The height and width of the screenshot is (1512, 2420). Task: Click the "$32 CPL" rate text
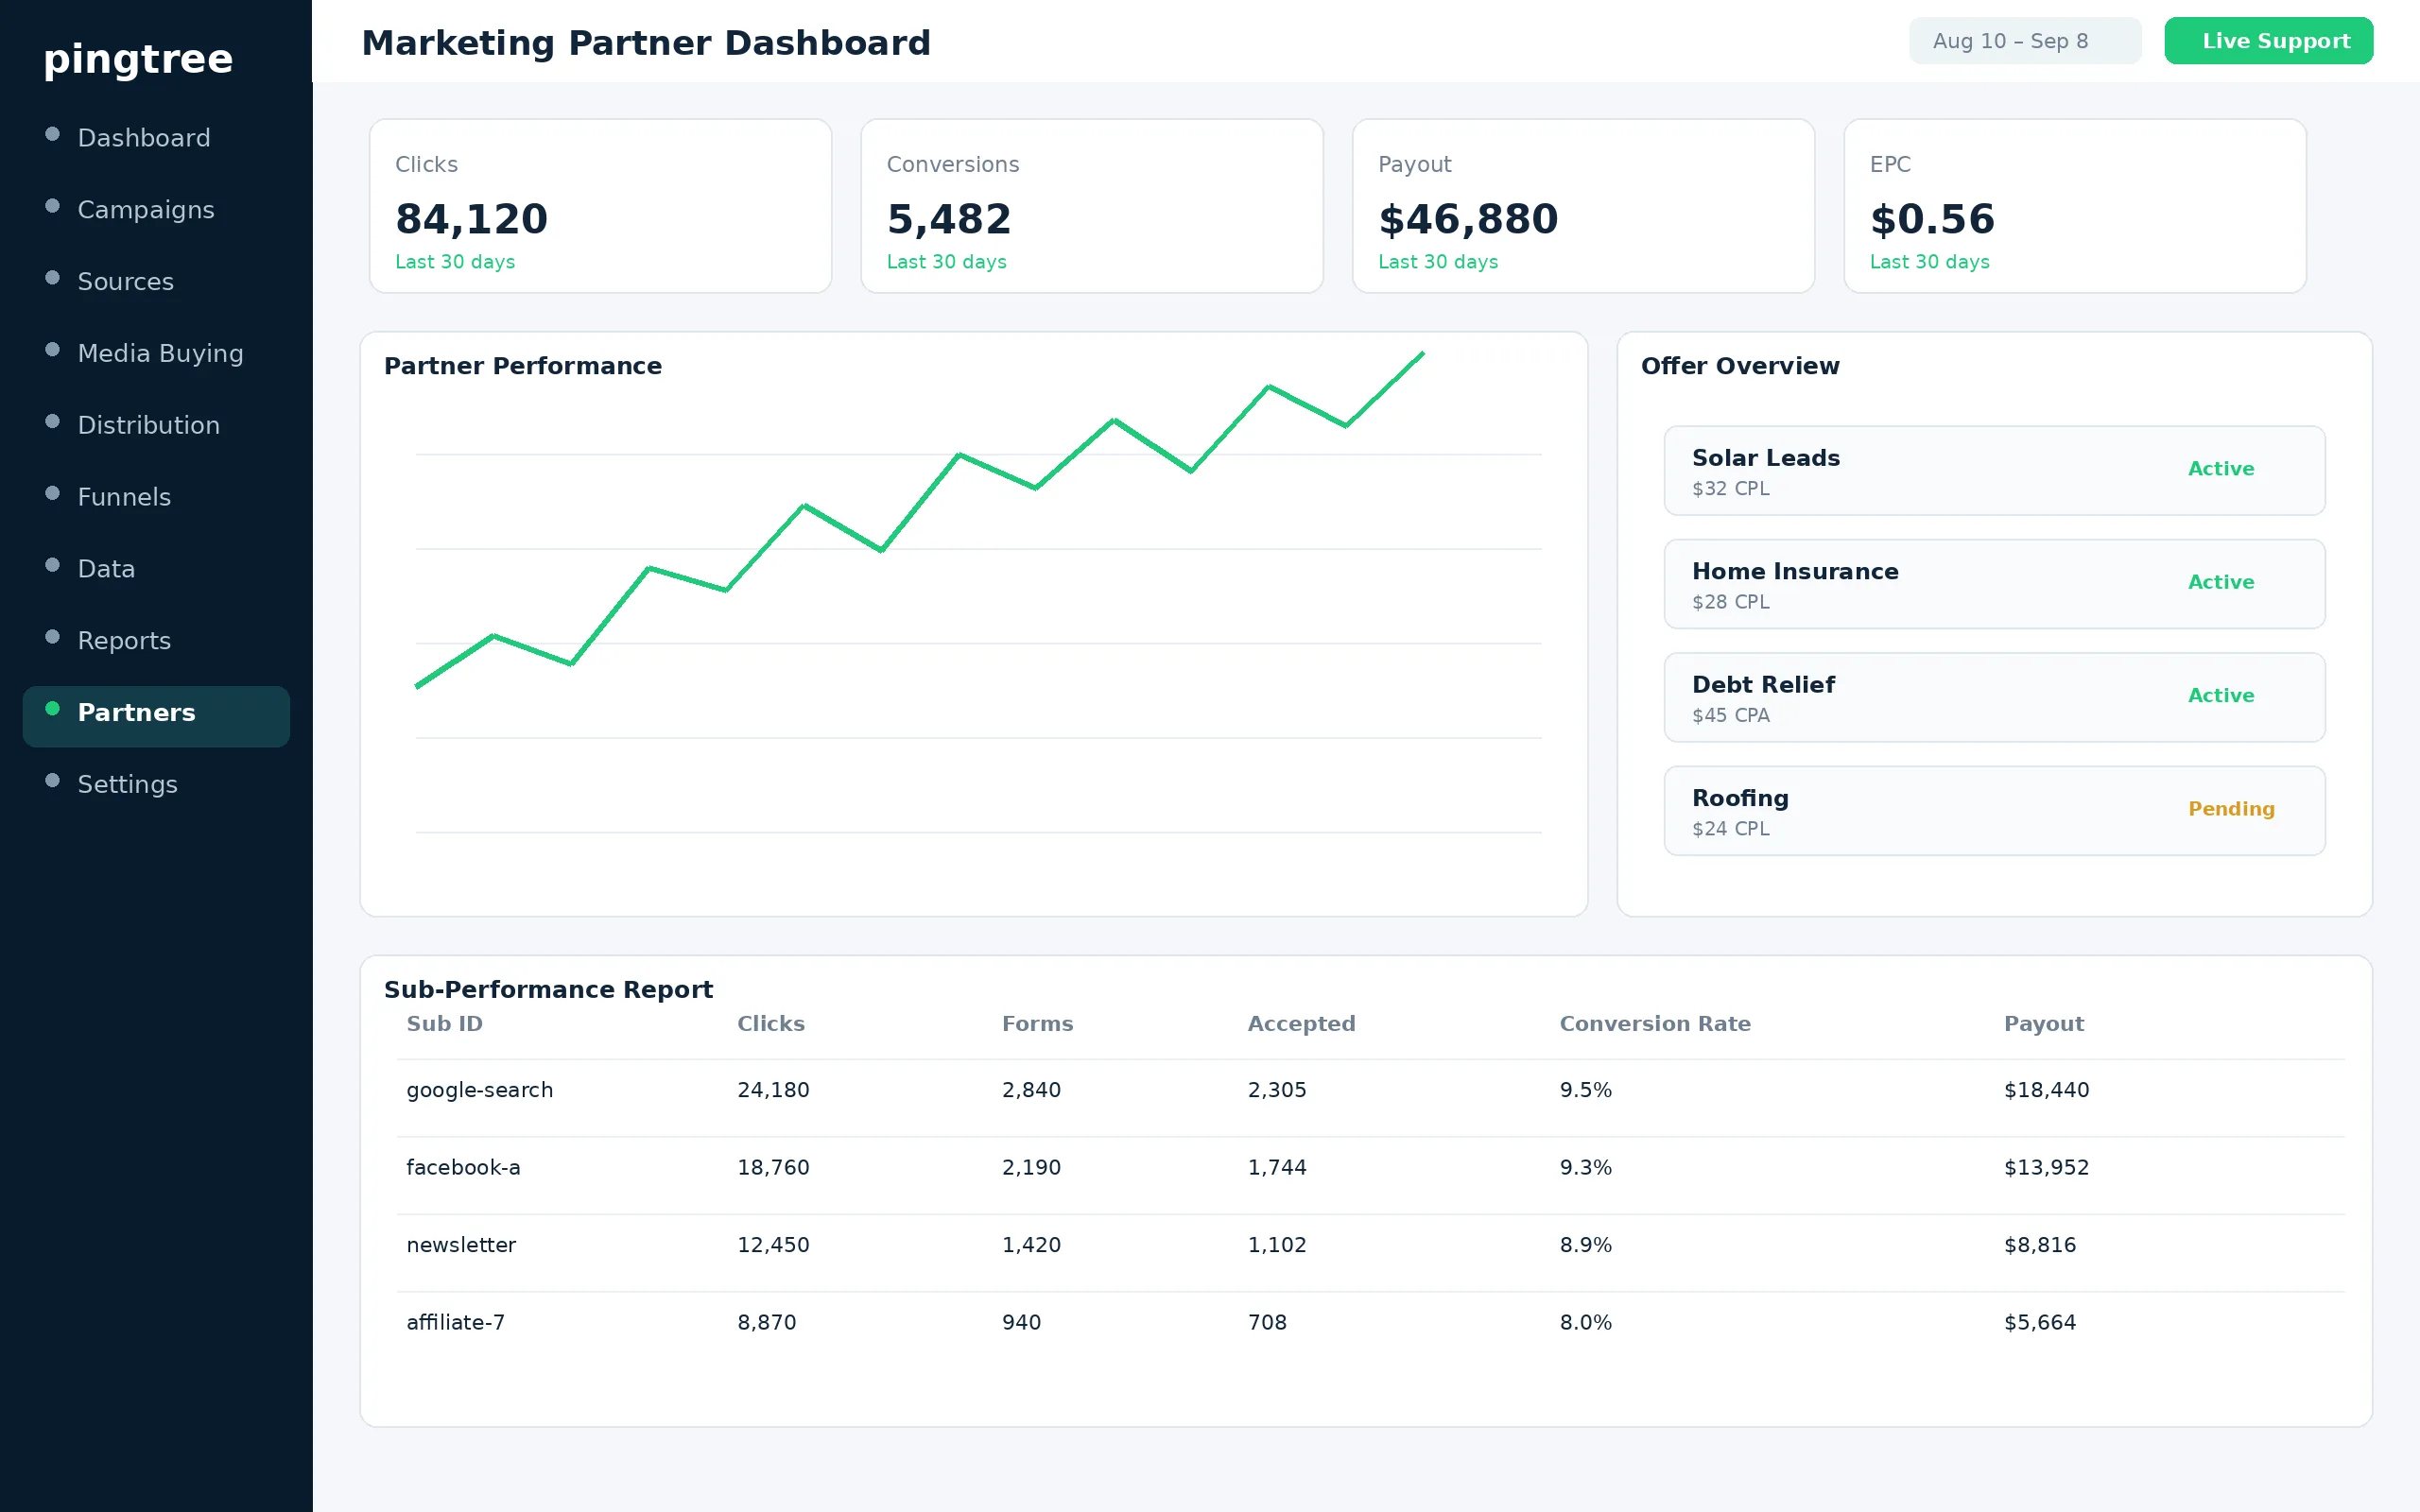coord(1730,489)
